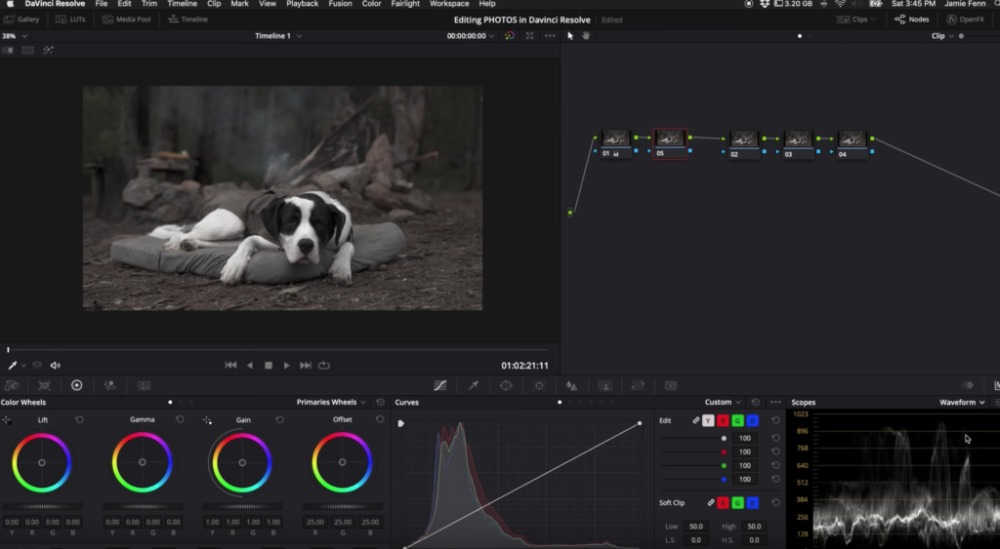This screenshot has height=549, width=1000.
Task: Open the Color Match palette
Action: point(44,386)
